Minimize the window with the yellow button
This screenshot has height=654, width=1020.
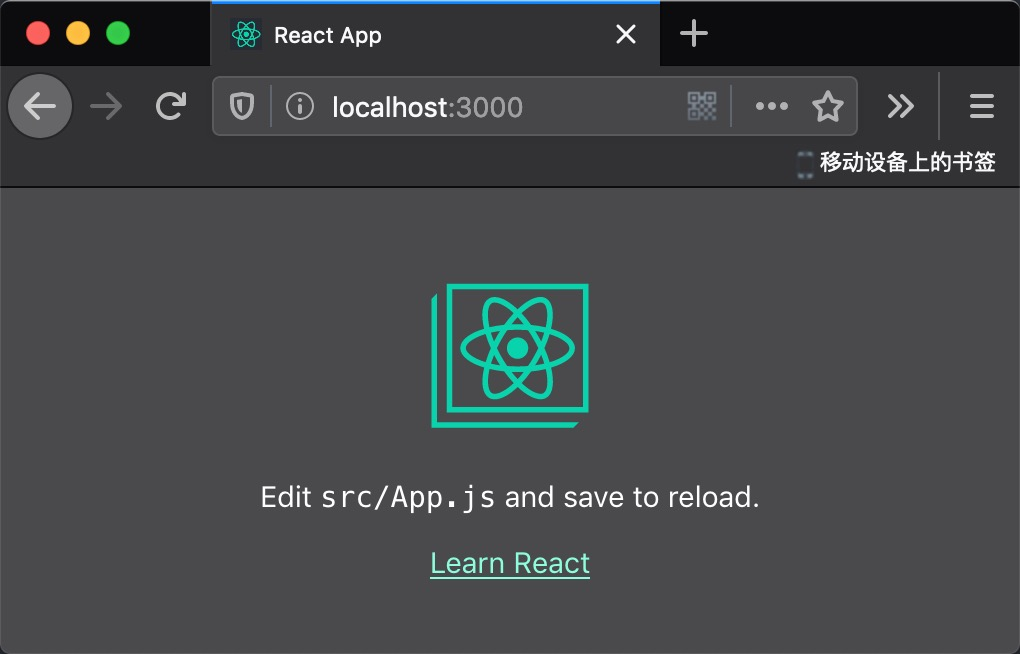click(x=78, y=33)
